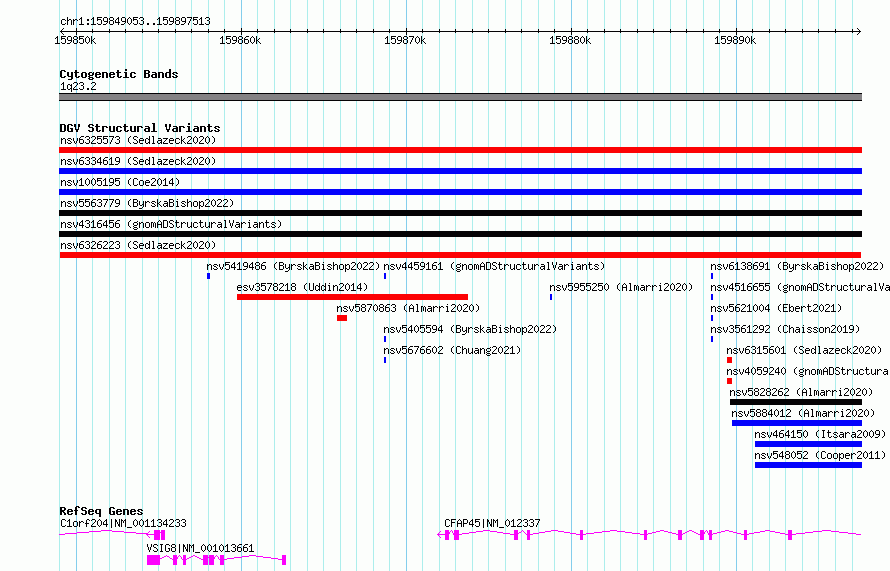Click the nsv6334619 (Sedlazeck2020) label
This screenshot has width=890, height=571.
[x=138, y=161]
